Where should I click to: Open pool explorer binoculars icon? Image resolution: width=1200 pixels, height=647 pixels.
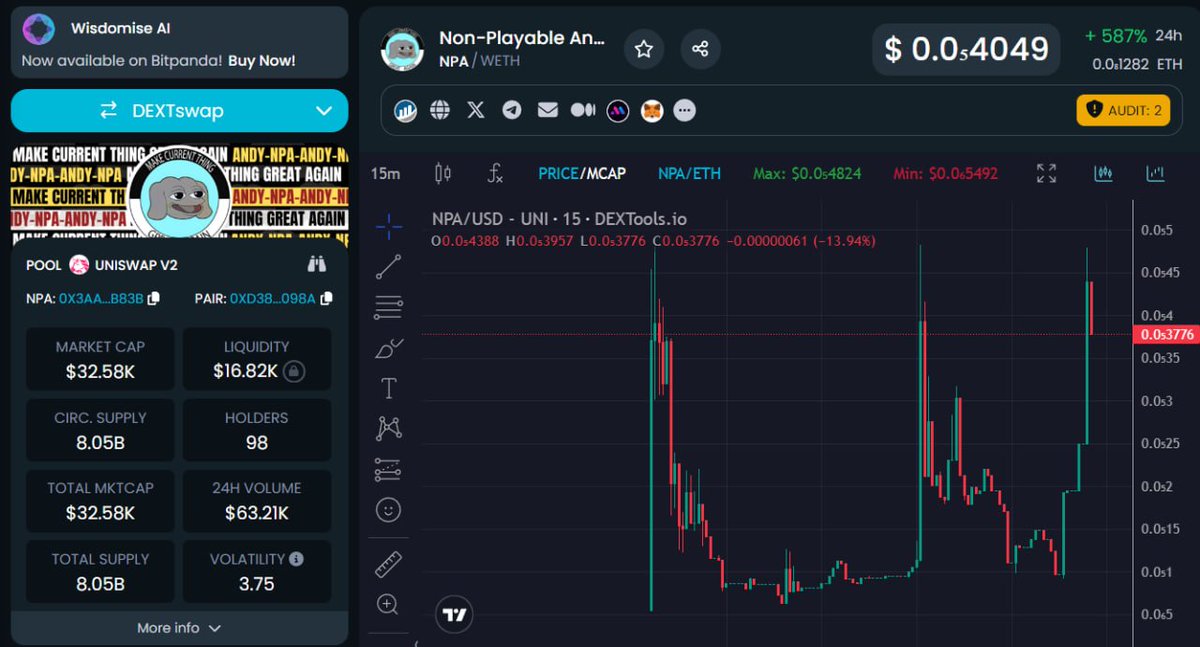(317, 265)
